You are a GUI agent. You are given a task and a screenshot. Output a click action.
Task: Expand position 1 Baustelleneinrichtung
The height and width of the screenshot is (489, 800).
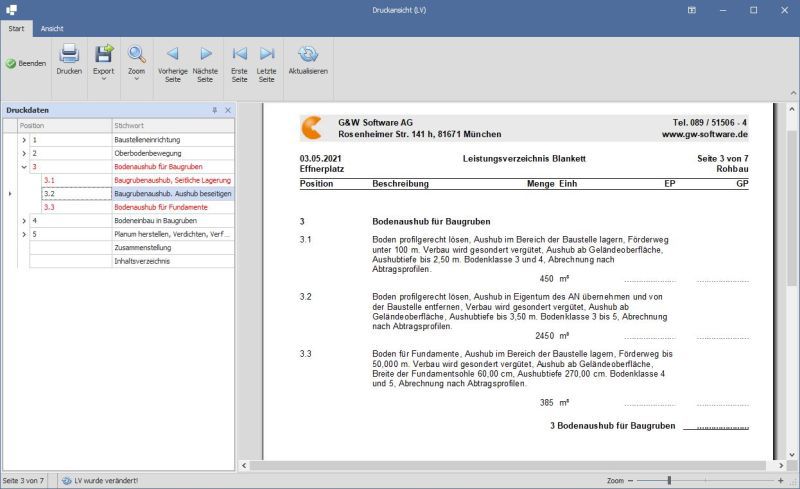point(24,140)
